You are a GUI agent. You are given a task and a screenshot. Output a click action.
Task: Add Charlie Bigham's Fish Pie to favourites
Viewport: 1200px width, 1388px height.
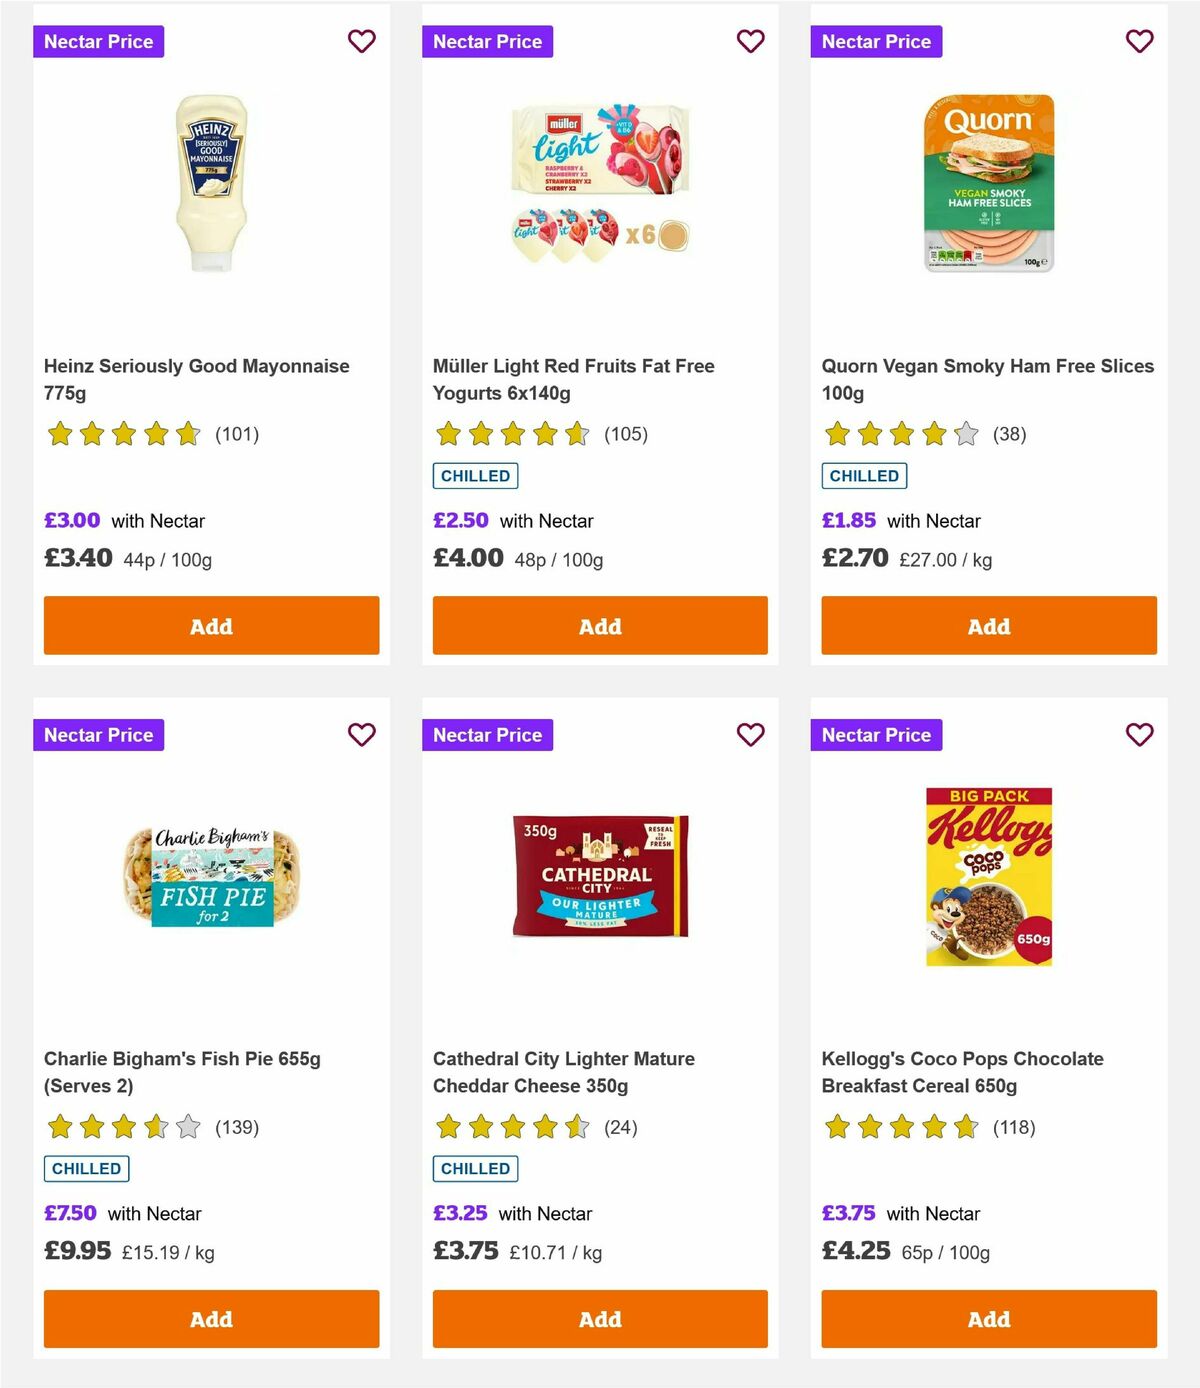(x=361, y=735)
